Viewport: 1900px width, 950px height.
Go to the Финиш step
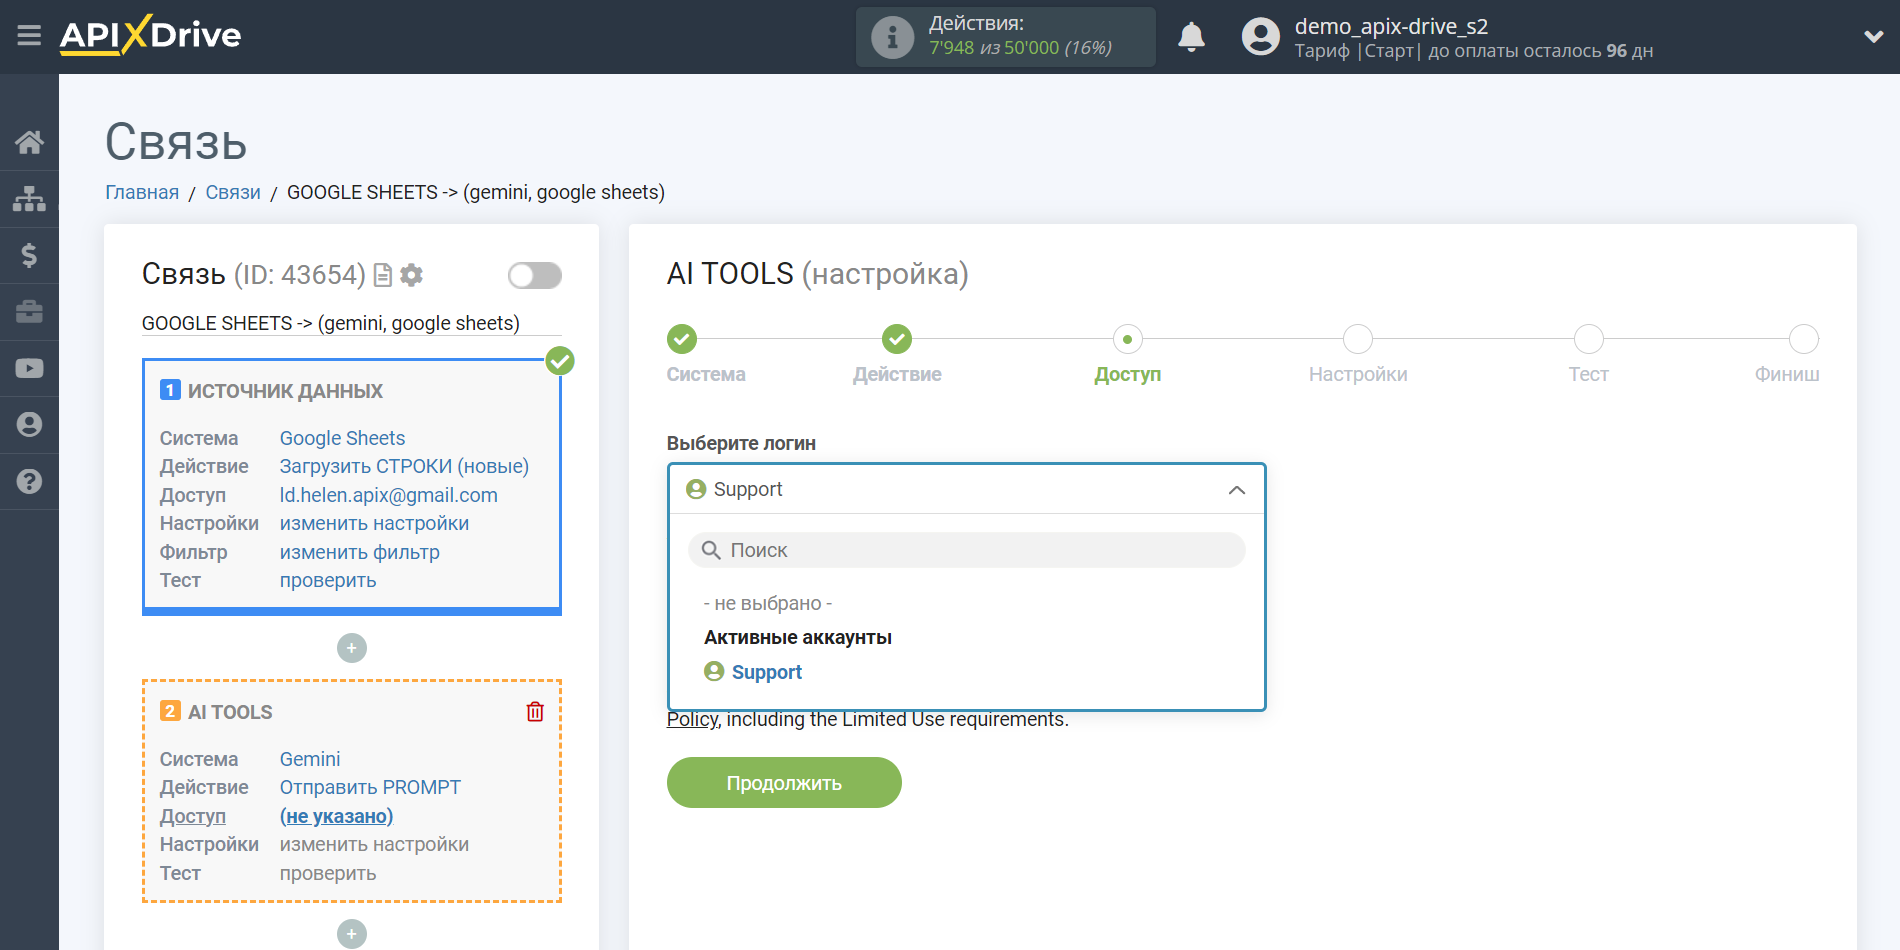(1804, 340)
